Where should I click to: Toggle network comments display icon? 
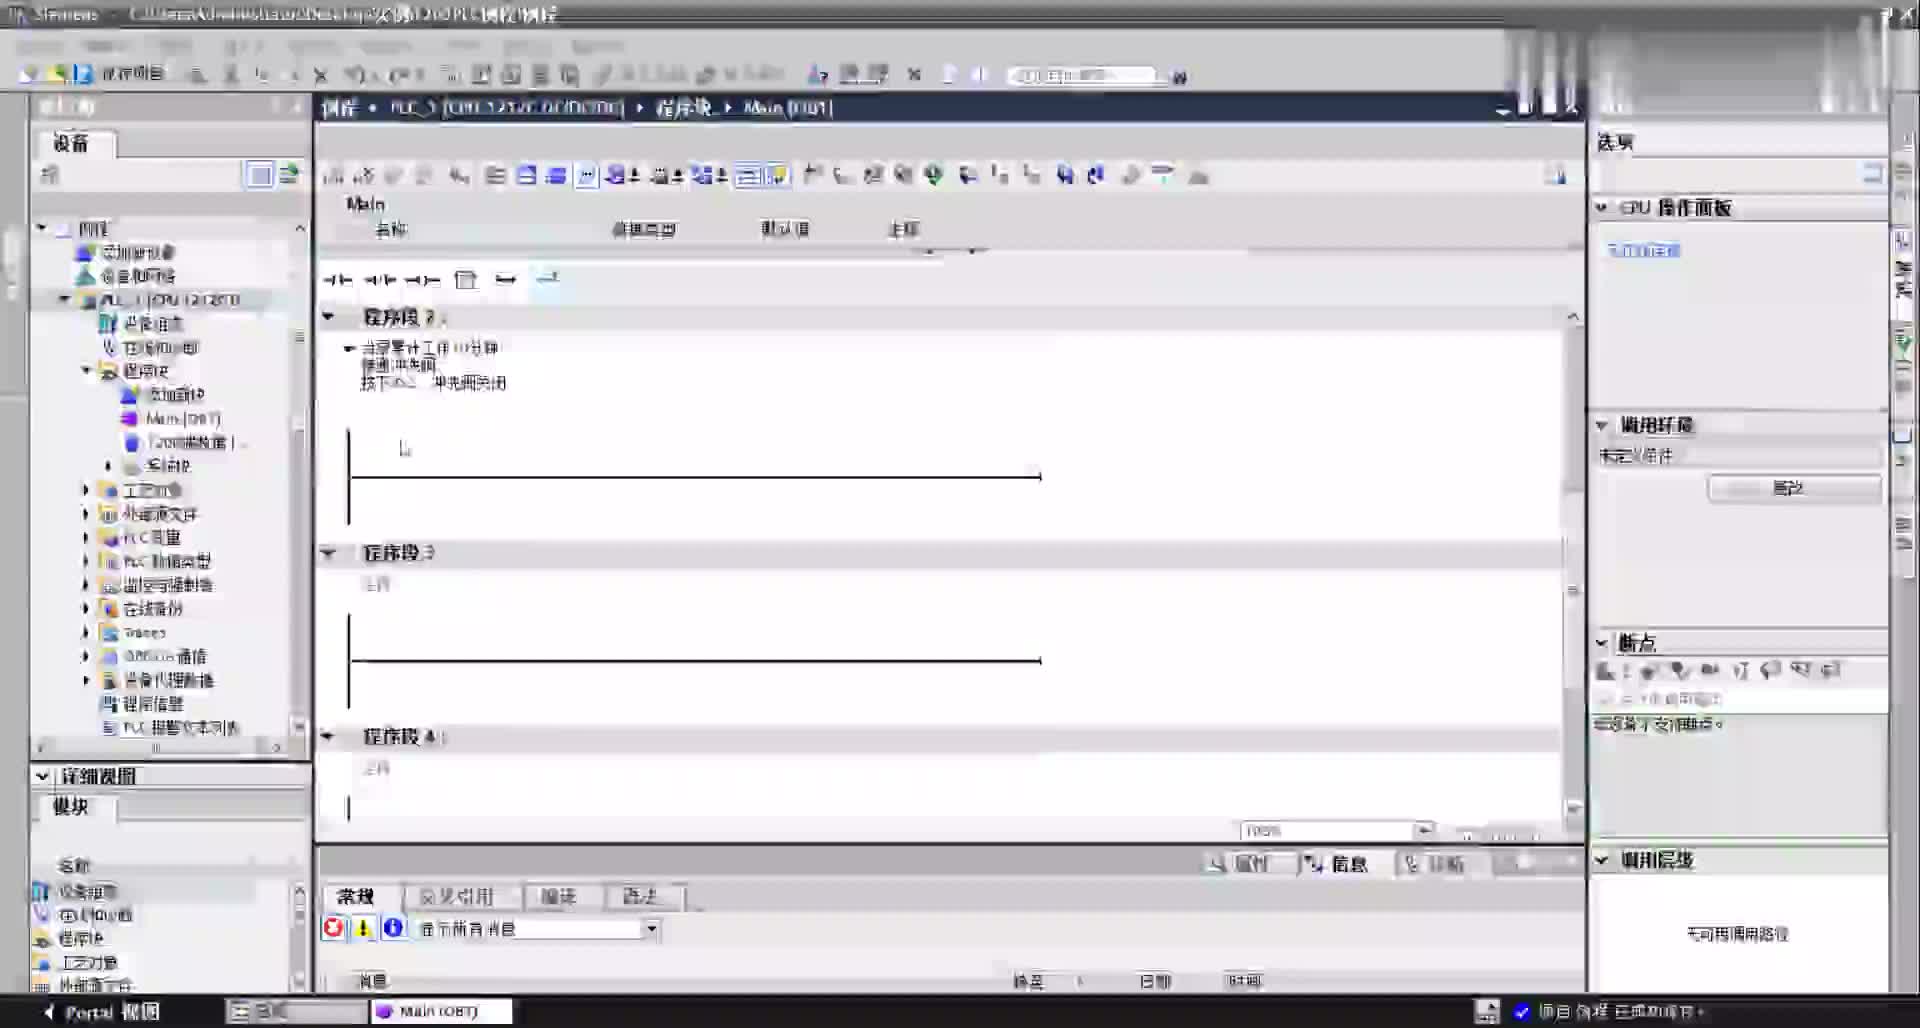[x=748, y=176]
